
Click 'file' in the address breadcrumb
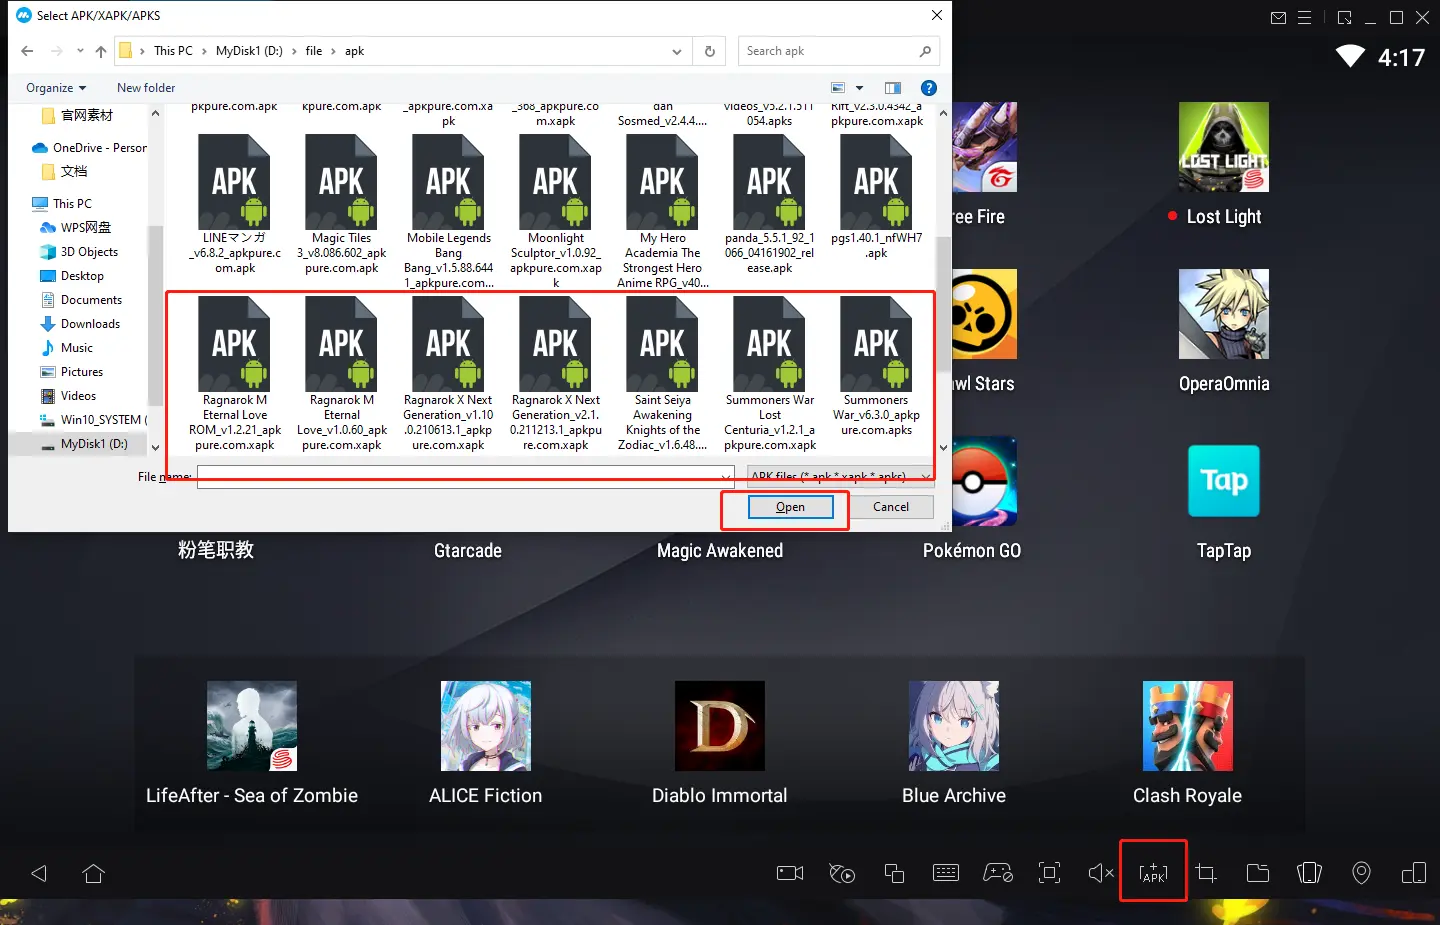tap(314, 51)
